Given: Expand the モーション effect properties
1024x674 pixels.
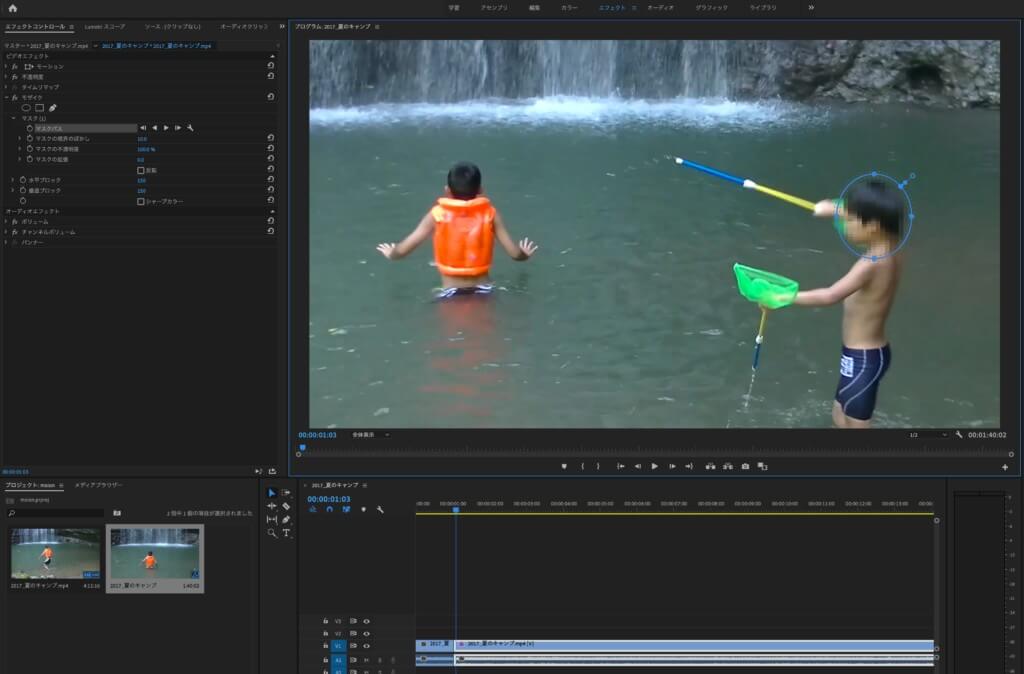Looking at the screenshot, I should click(7, 66).
